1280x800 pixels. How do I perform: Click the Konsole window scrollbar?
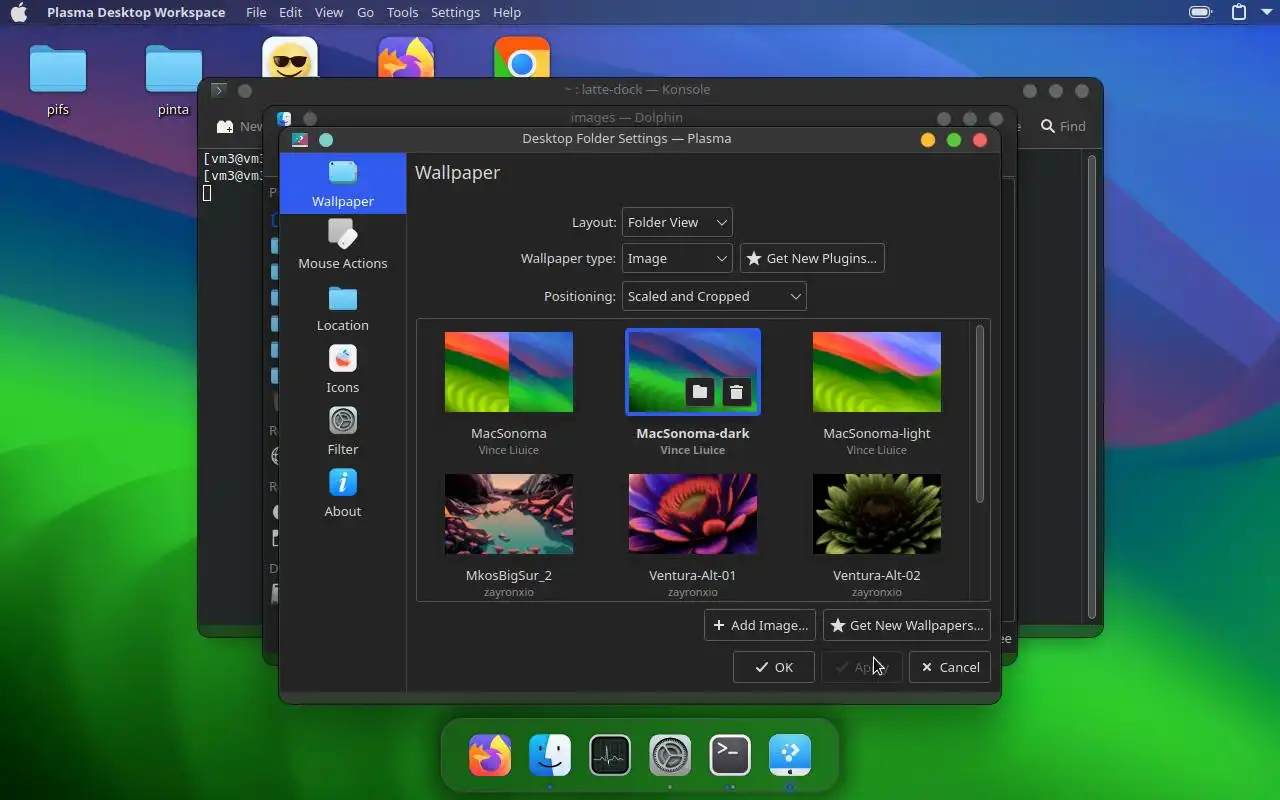(1092, 388)
